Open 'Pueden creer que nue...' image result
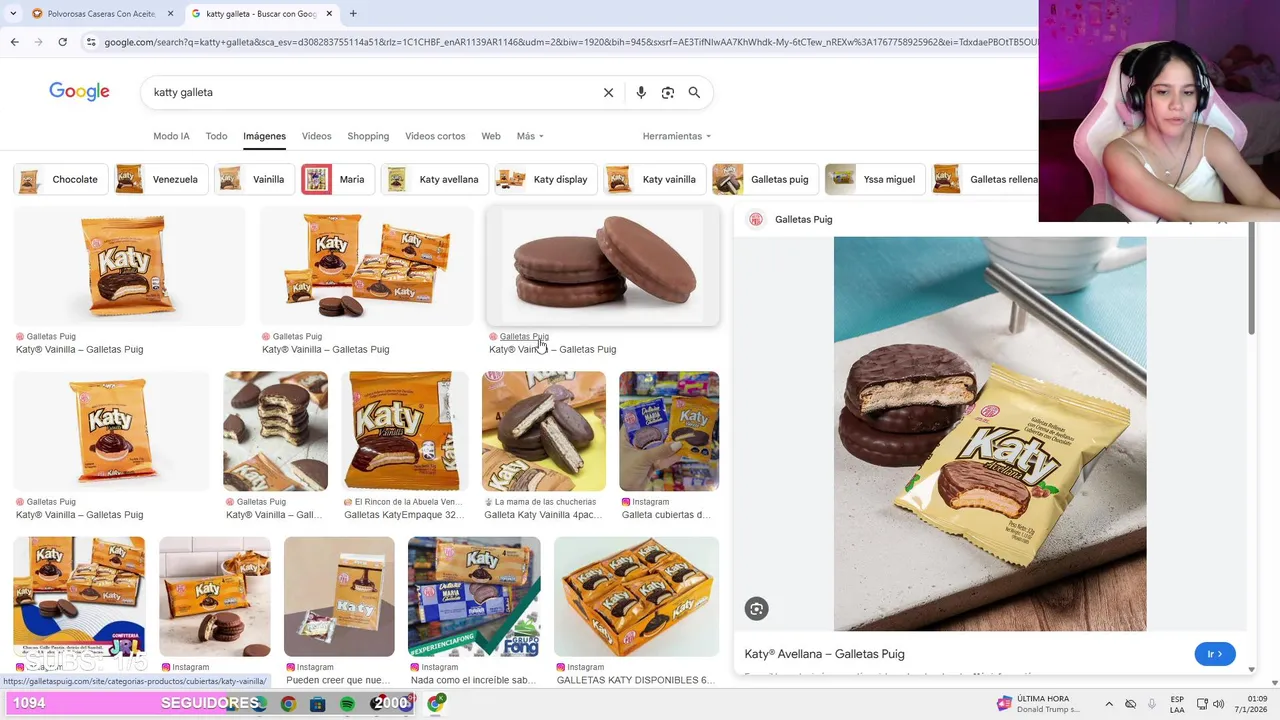Screen dimensions: 1280x720 point(339,597)
